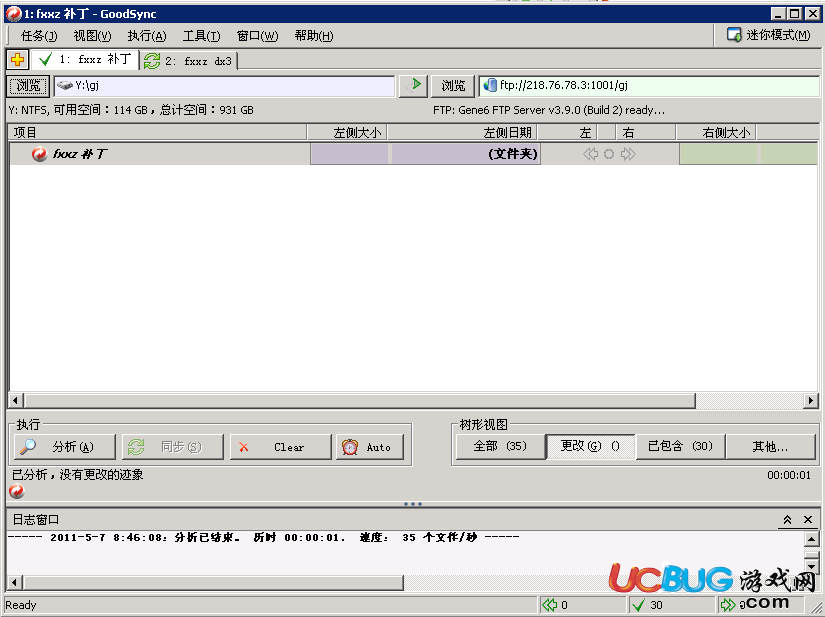Click the left side 浏览 browse button
Image resolution: width=825 pixels, height=617 pixels.
(x=28, y=86)
